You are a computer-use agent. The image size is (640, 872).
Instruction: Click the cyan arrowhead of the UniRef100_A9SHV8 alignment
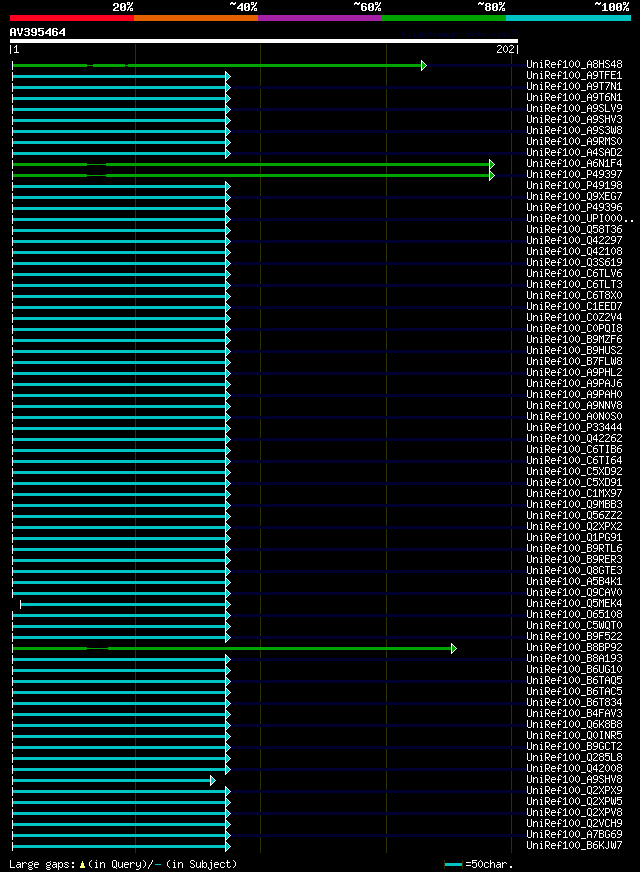pos(212,781)
